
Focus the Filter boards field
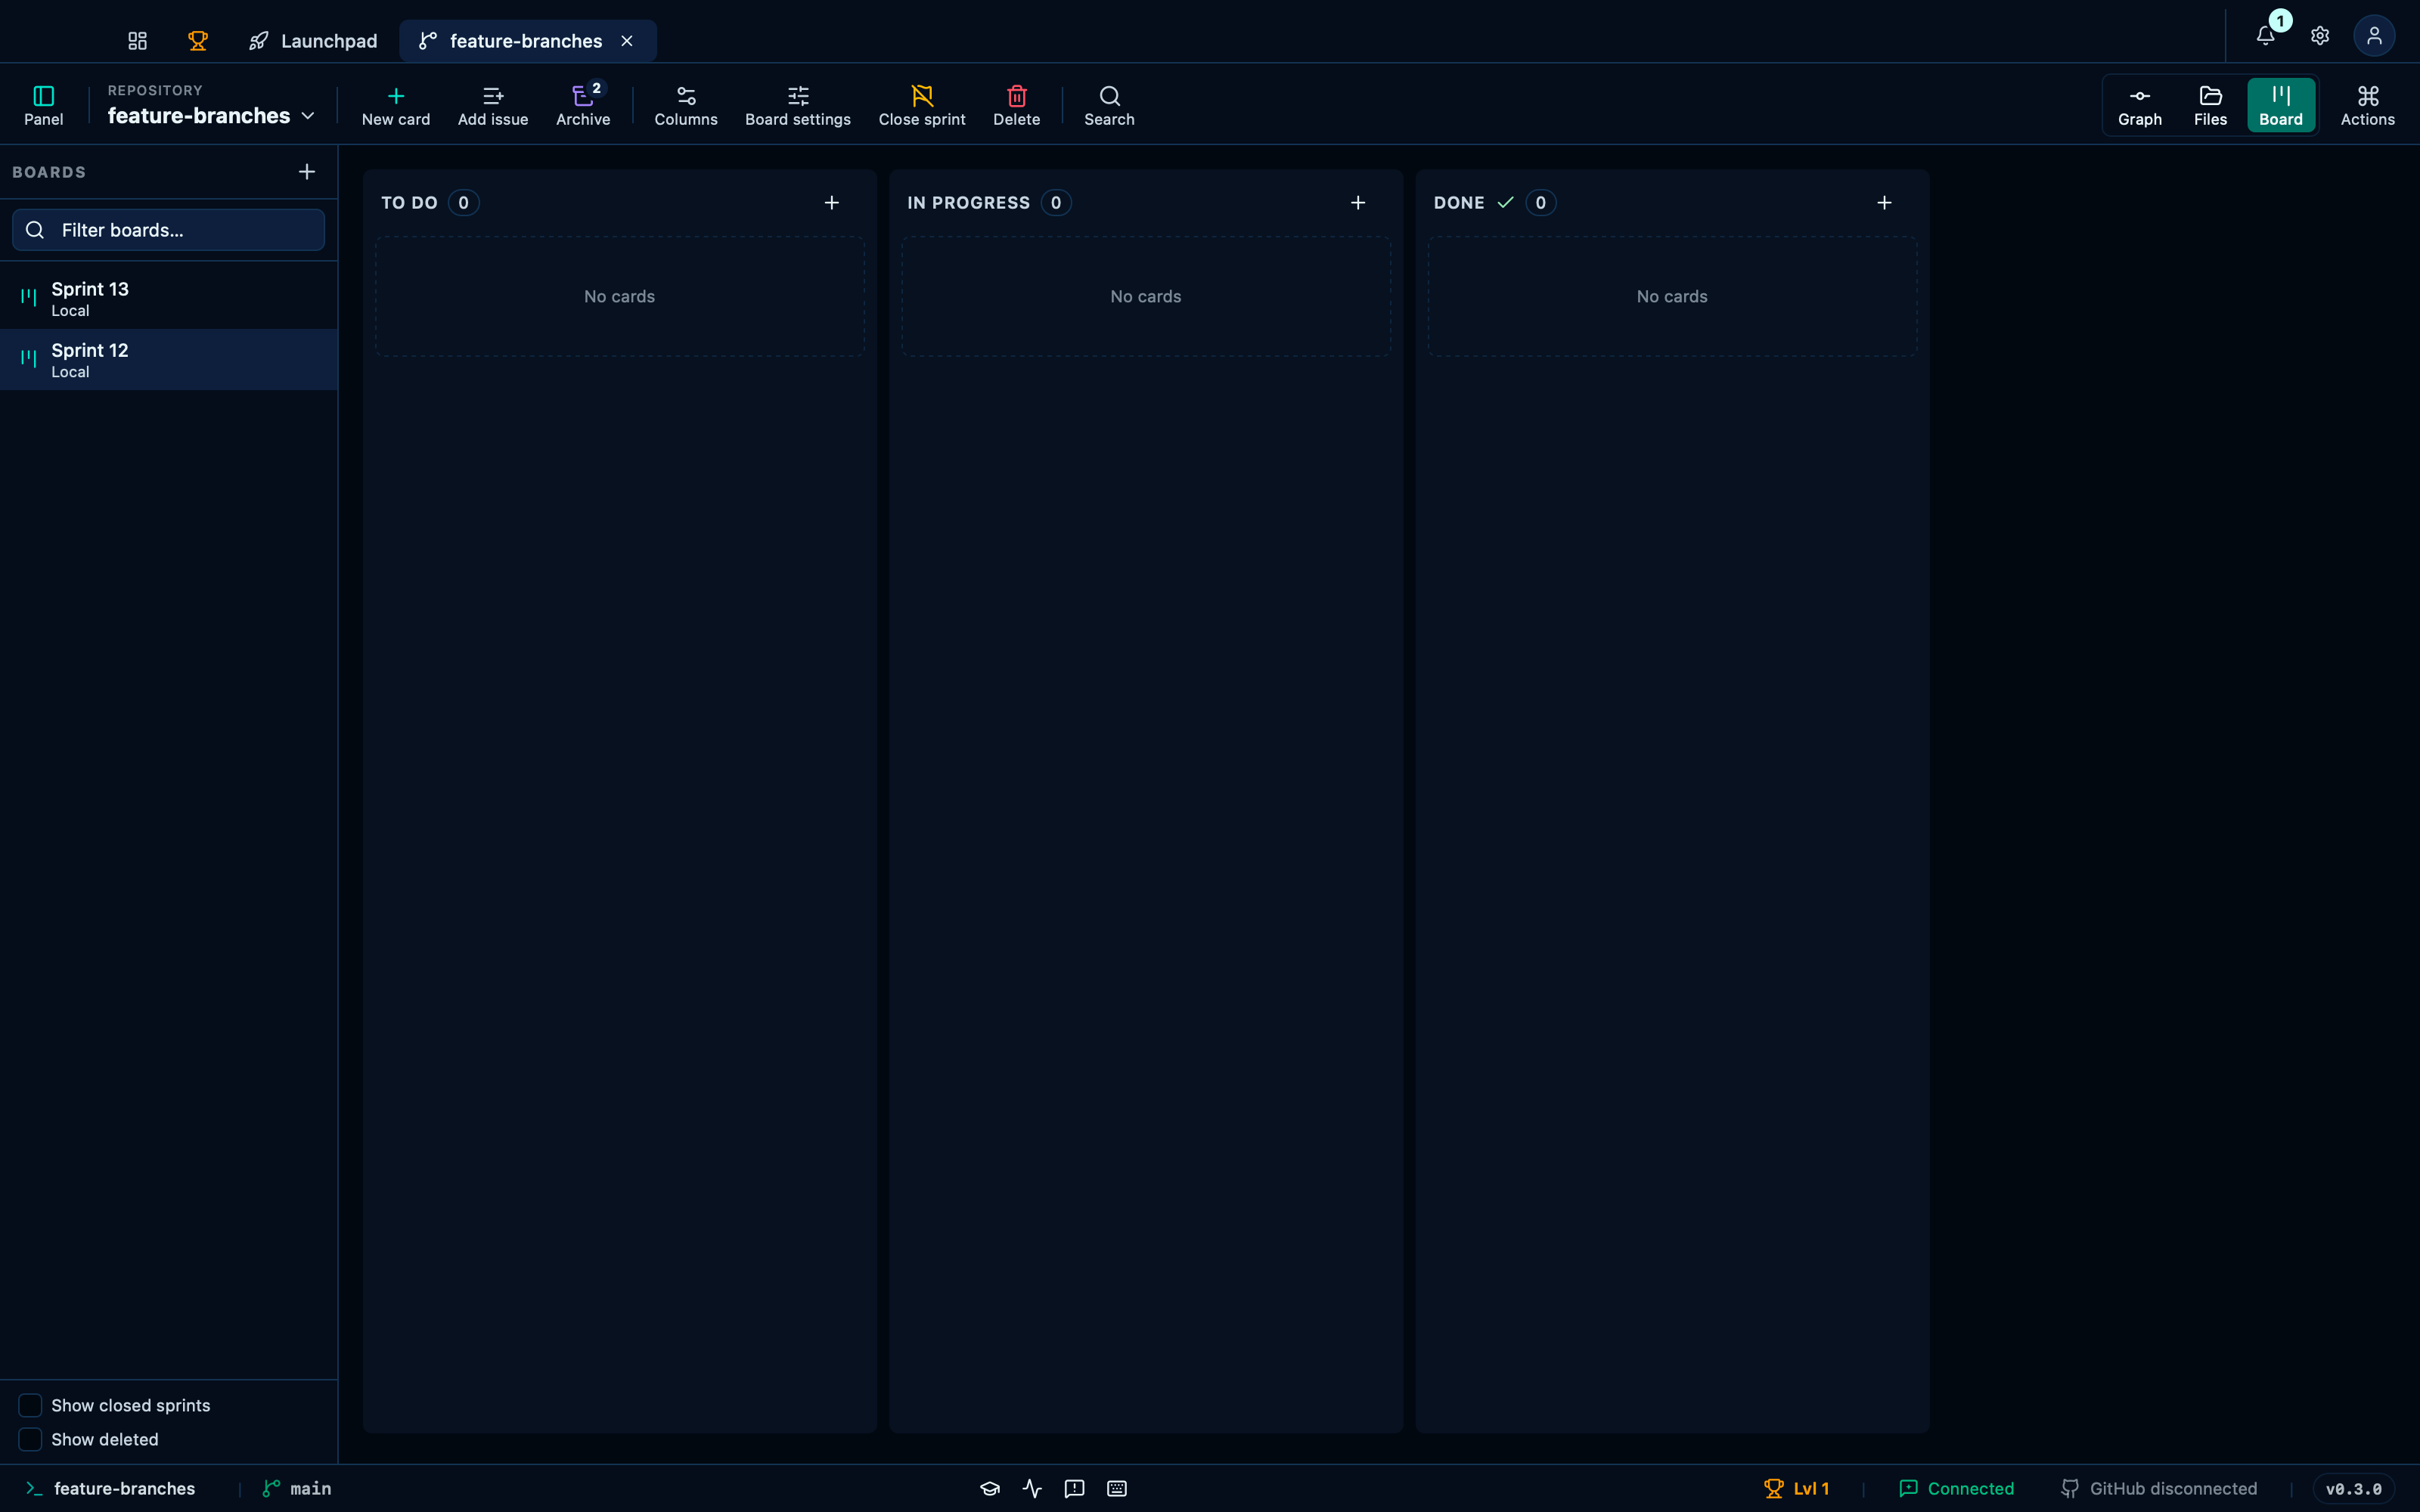[x=168, y=230]
